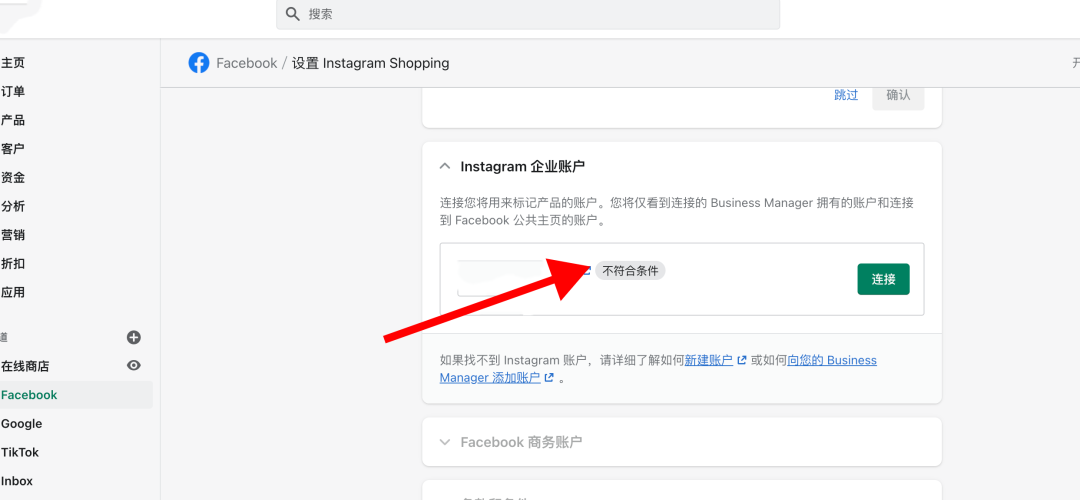Viewport: 1080px width, 500px height.
Task: Click the Facebook 商务账户 heading
Action: click(521, 442)
